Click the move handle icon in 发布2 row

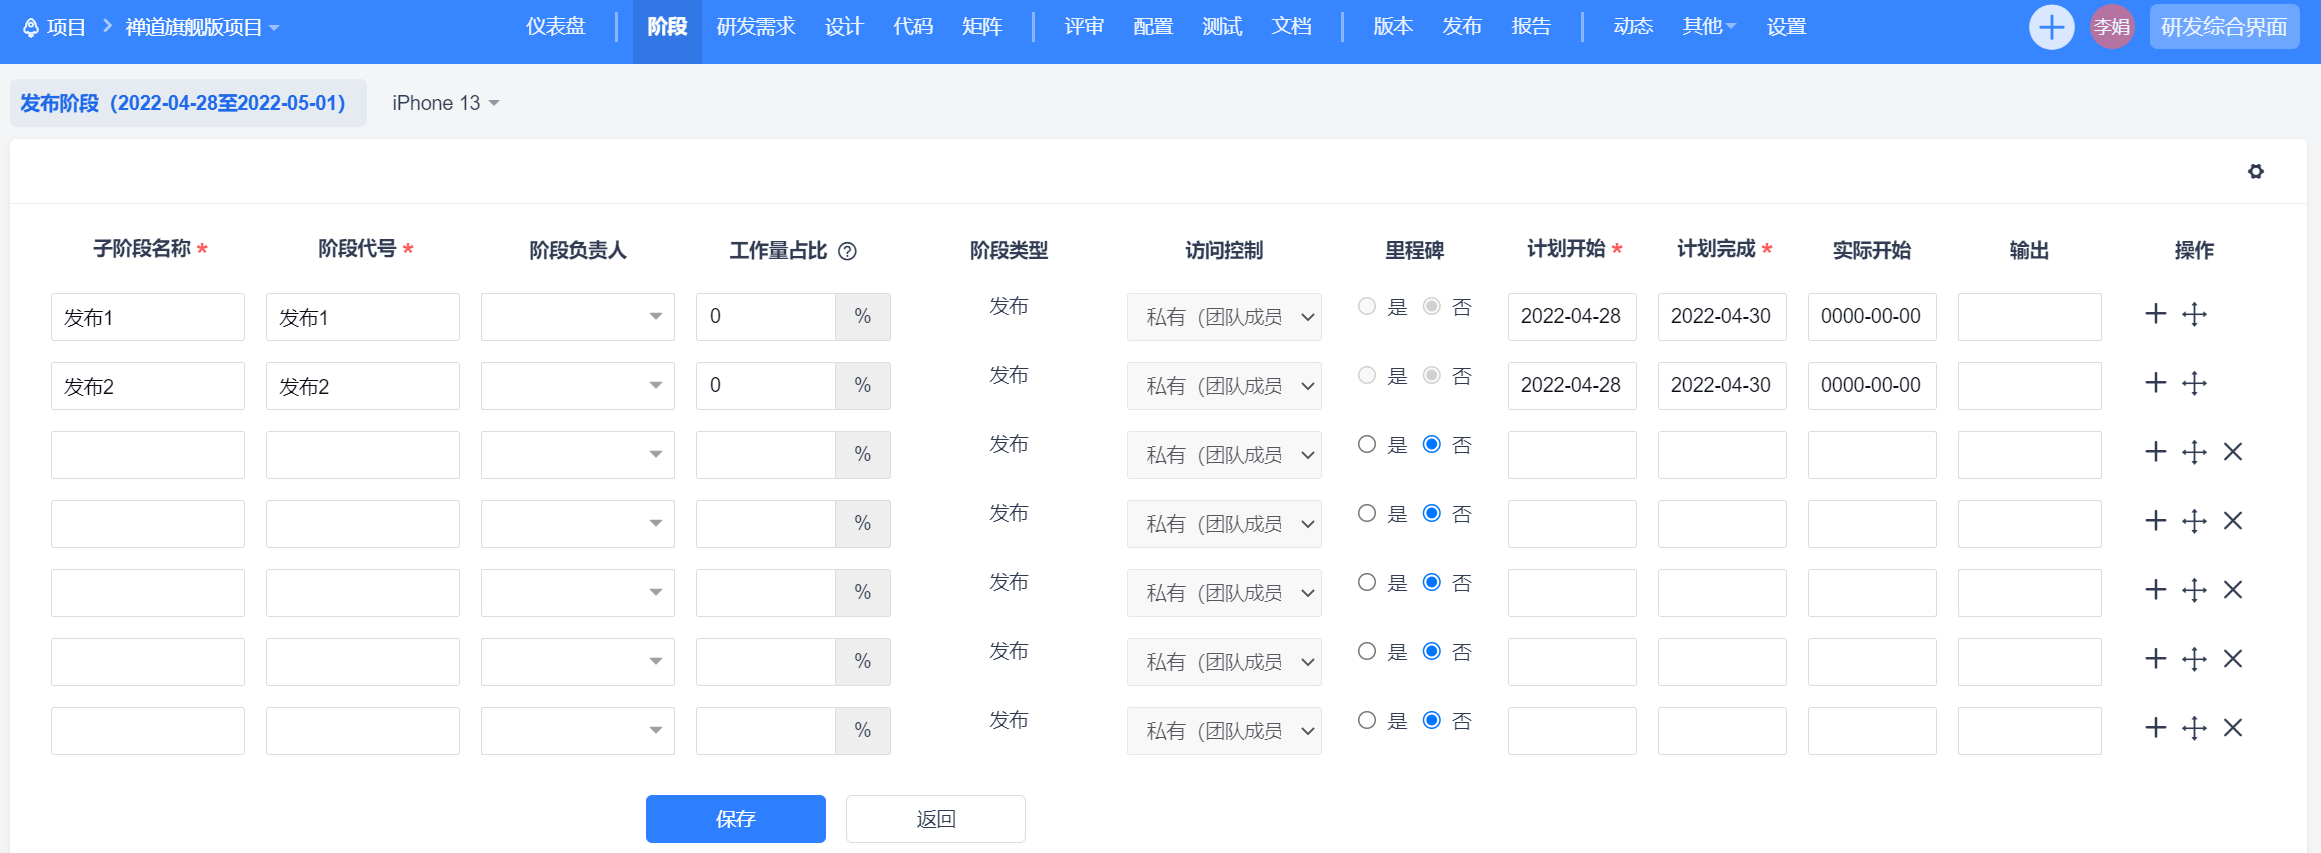click(2194, 383)
